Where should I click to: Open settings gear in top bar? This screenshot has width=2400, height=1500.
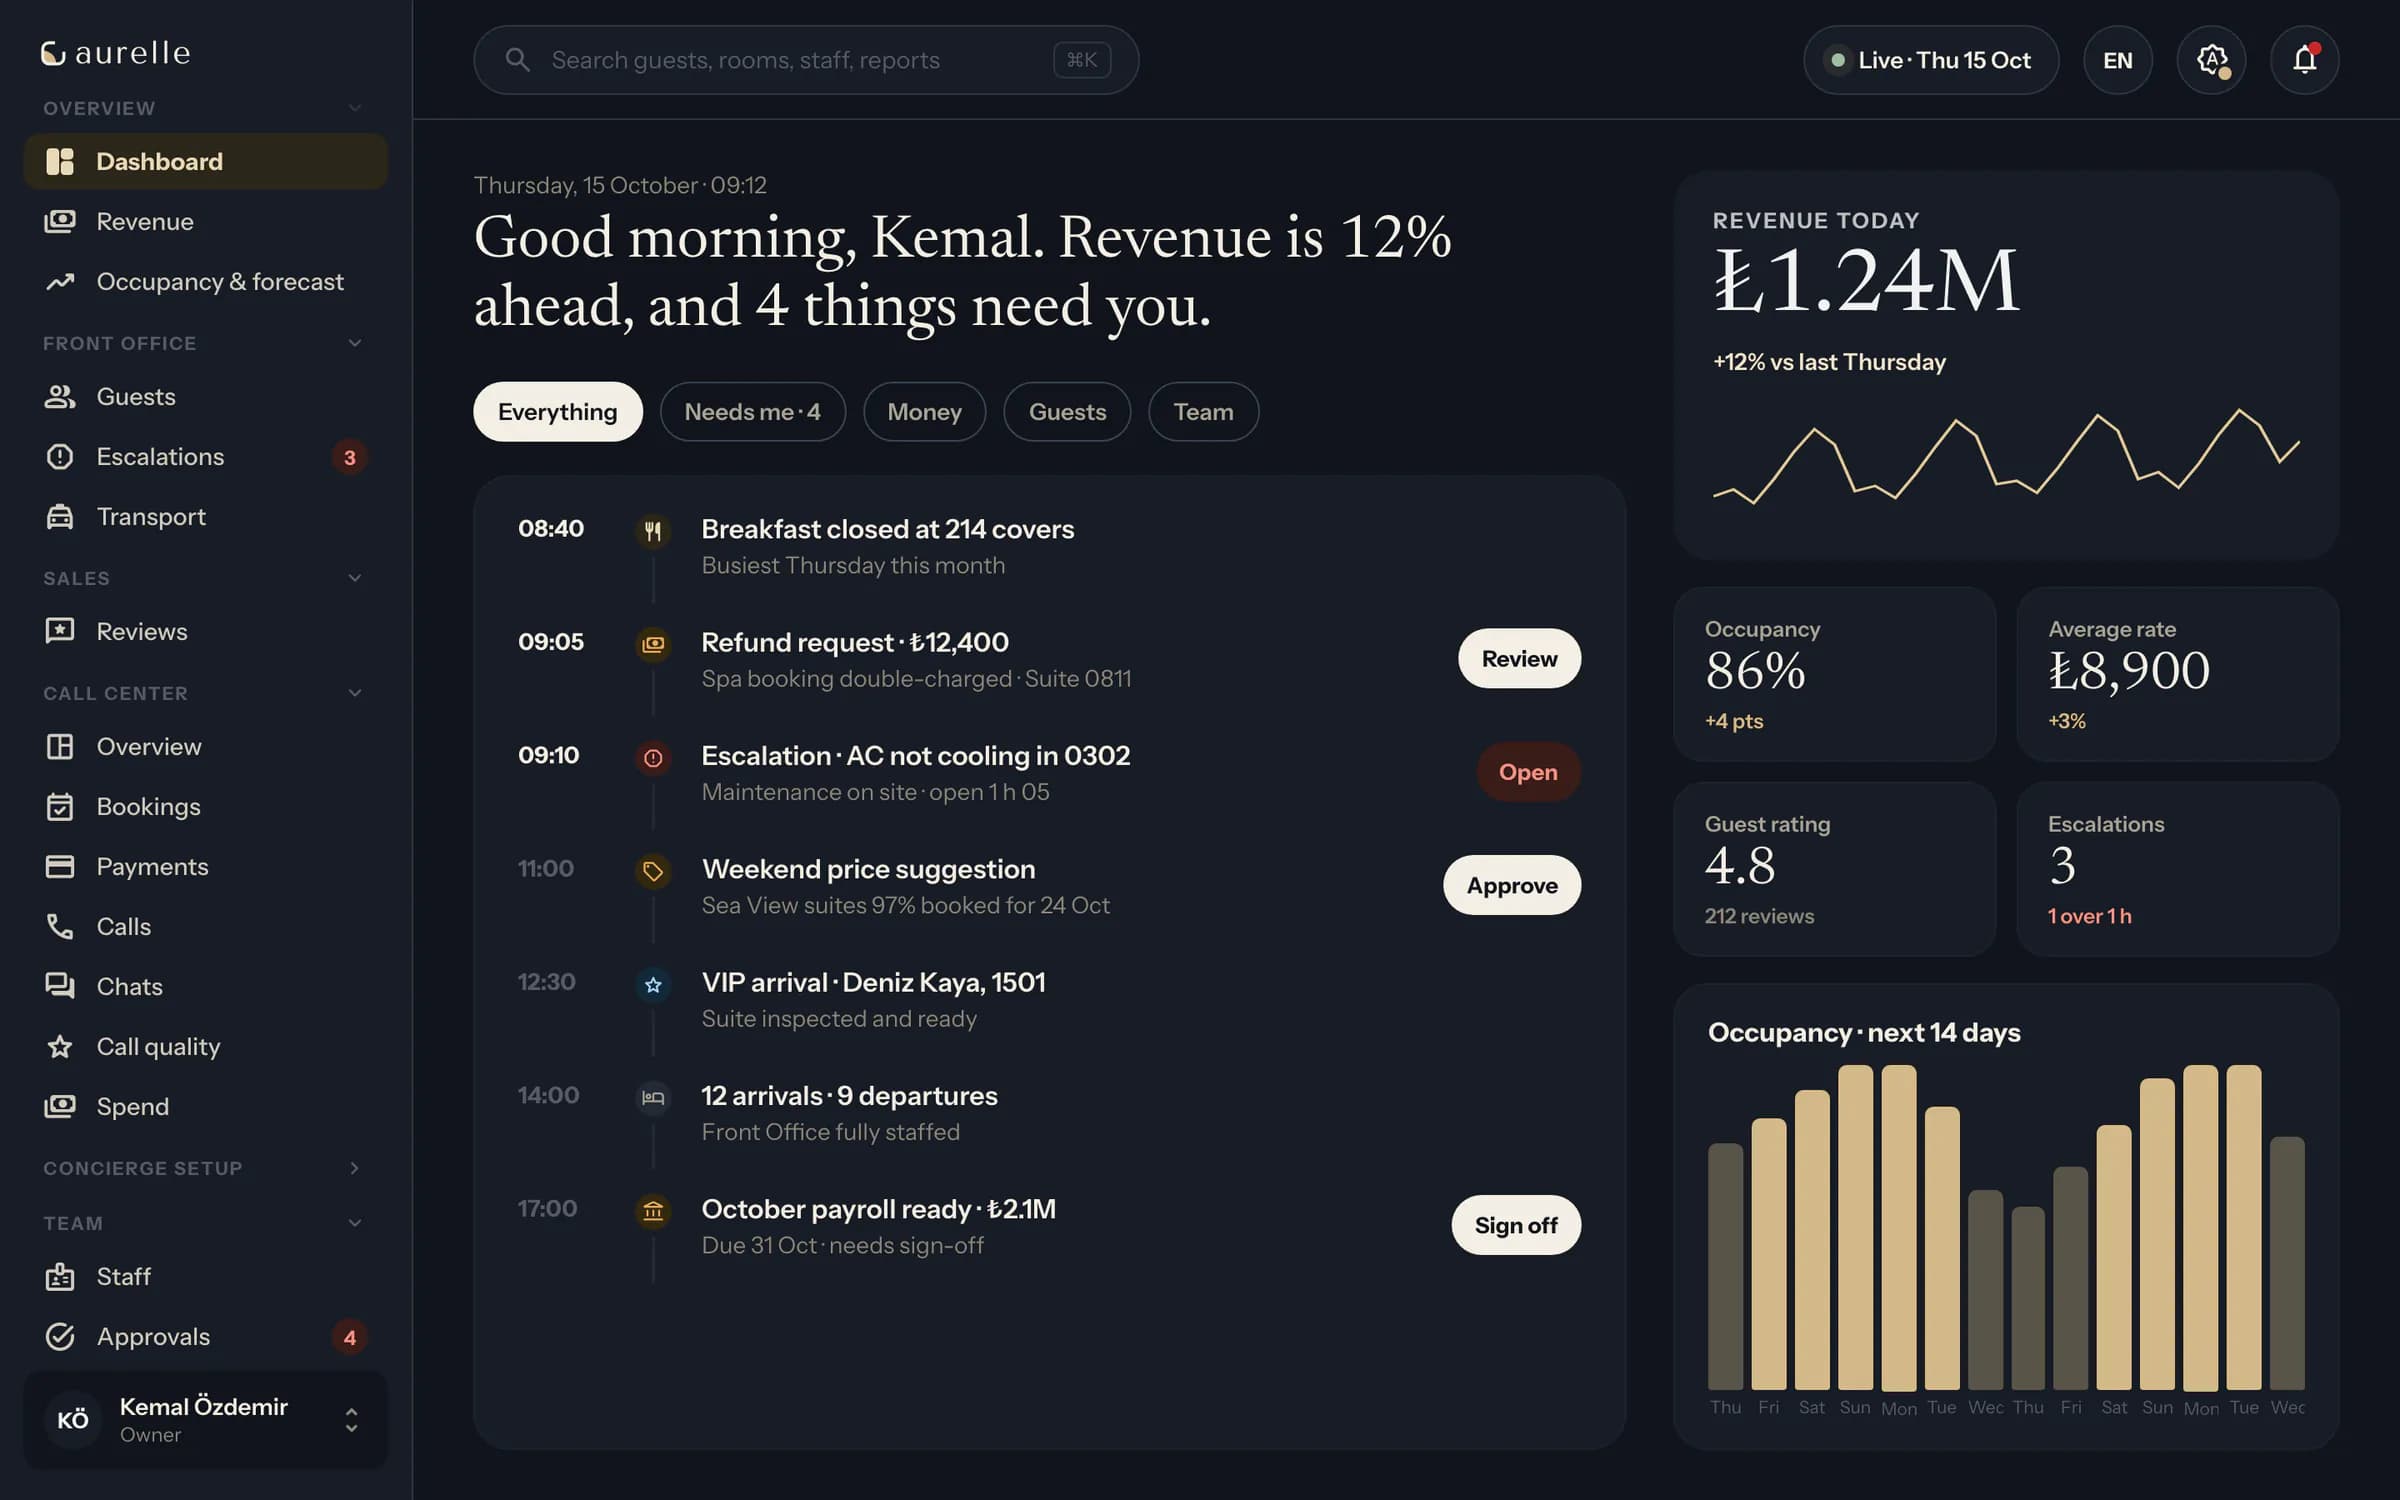pos(2211,60)
